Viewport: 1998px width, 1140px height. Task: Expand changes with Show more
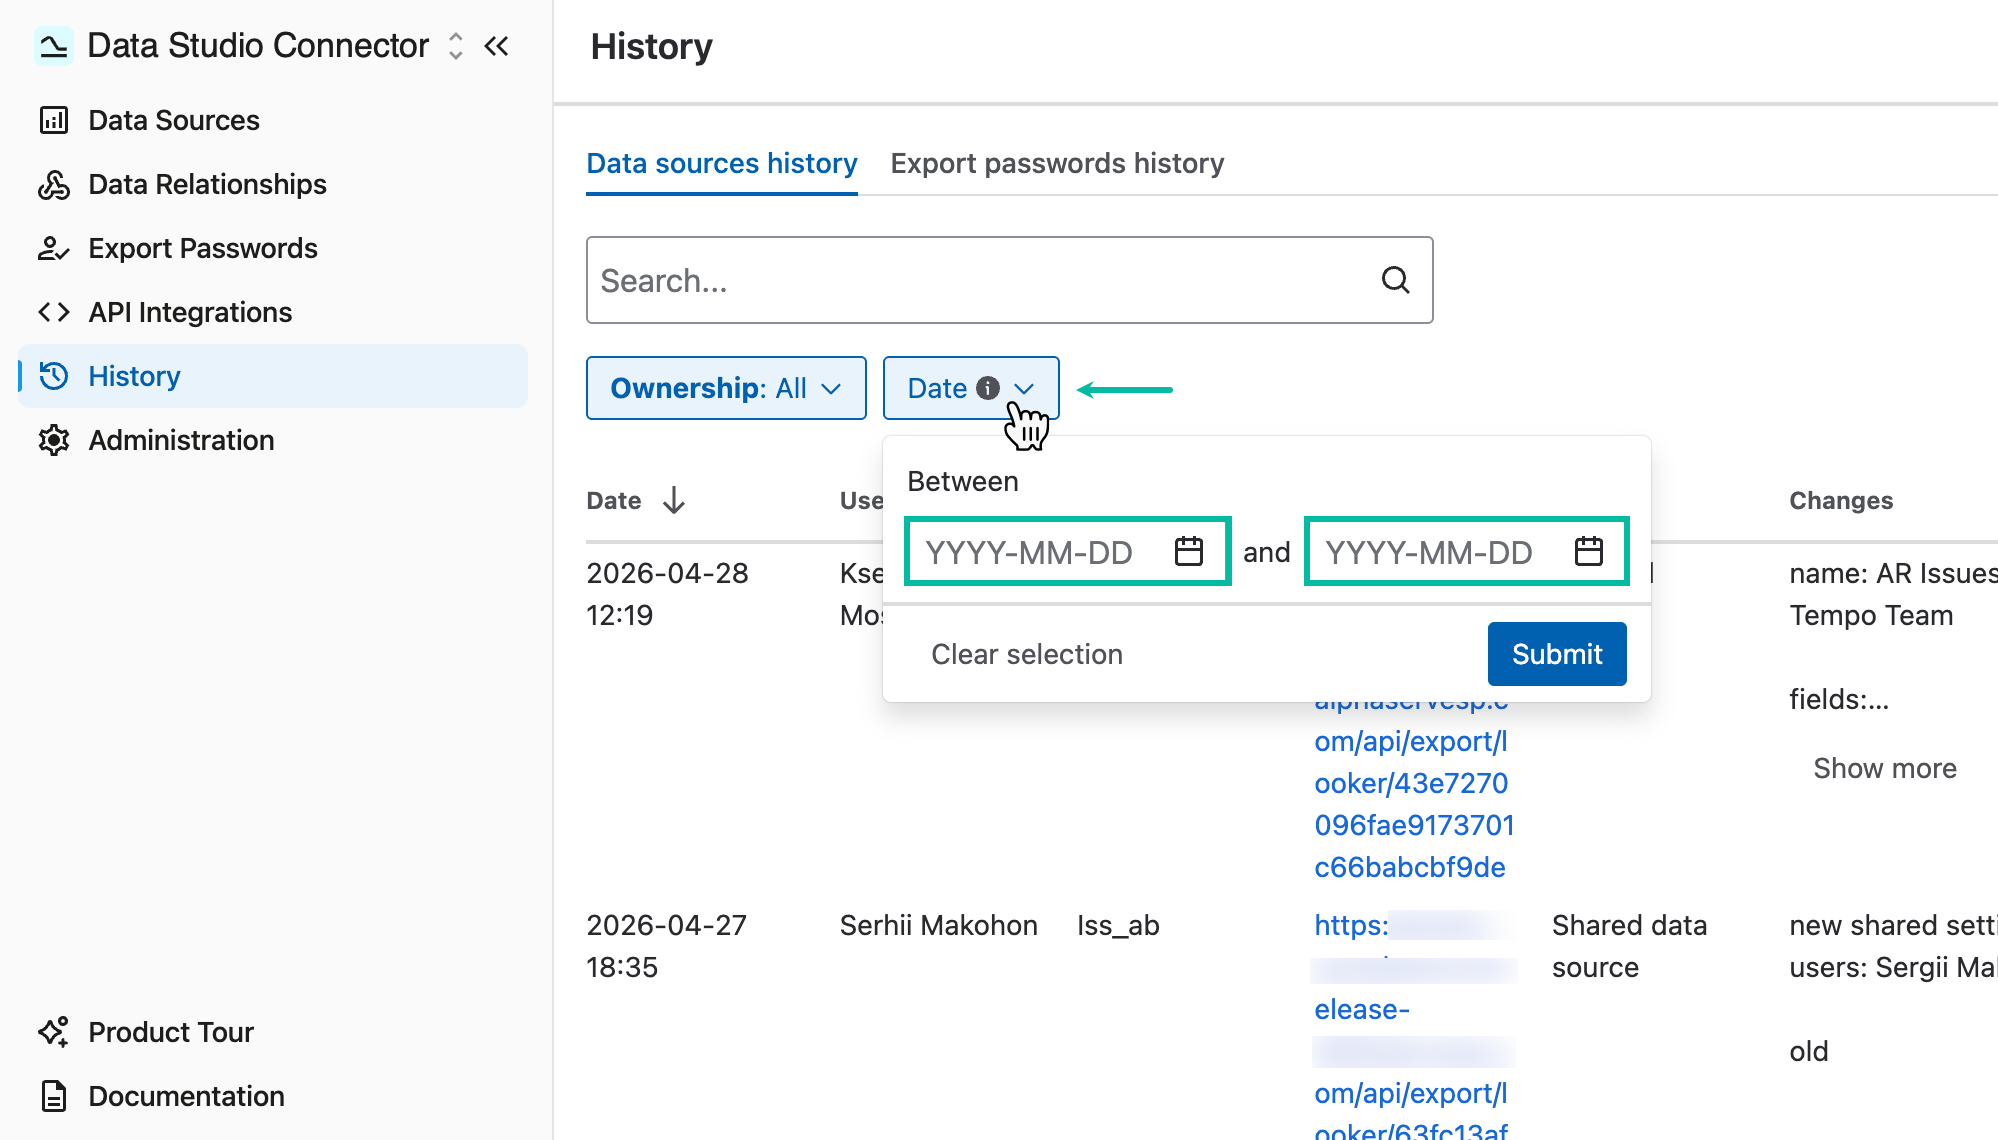click(1885, 768)
